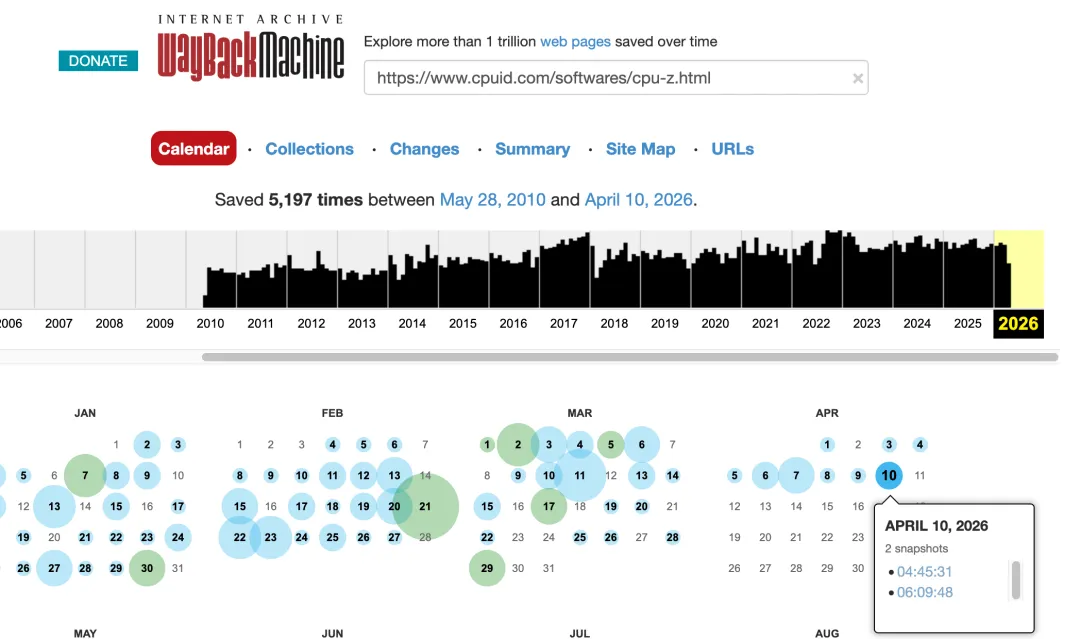Select year 2013 in the timeline
1080x639 pixels.
click(362, 324)
